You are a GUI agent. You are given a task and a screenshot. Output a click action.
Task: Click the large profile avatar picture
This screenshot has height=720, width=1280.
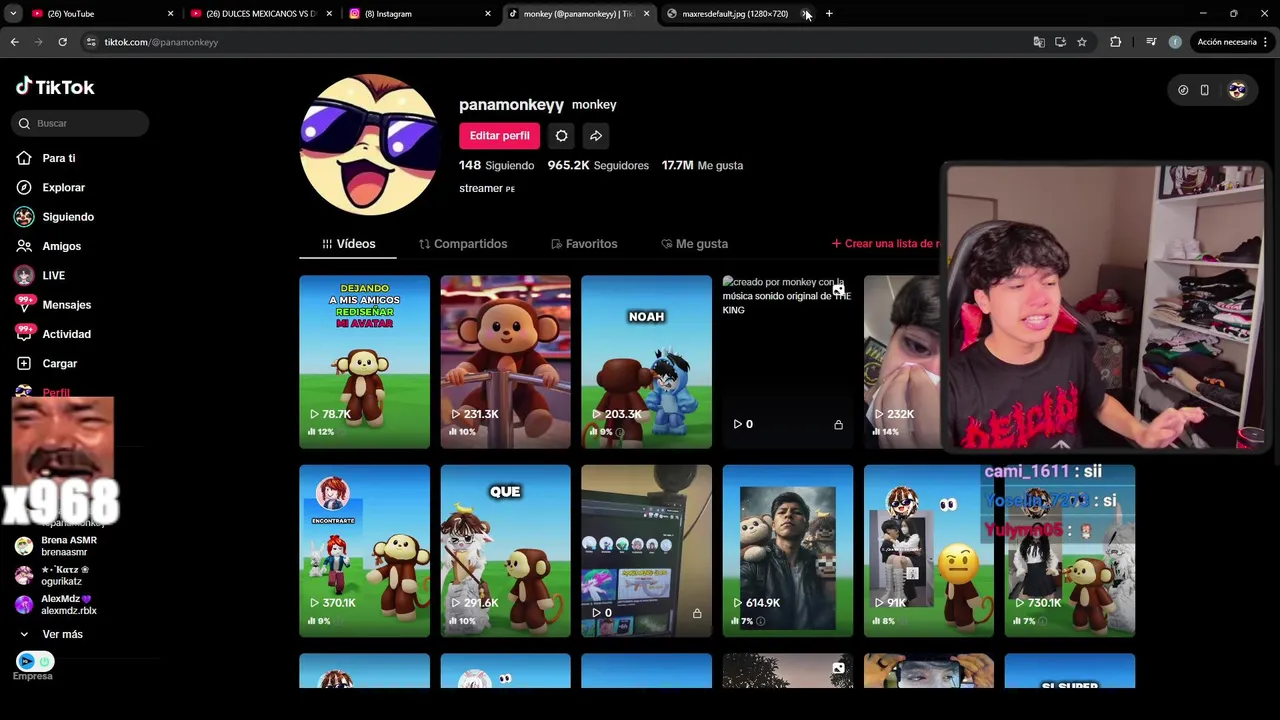pyautogui.click(x=369, y=145)
